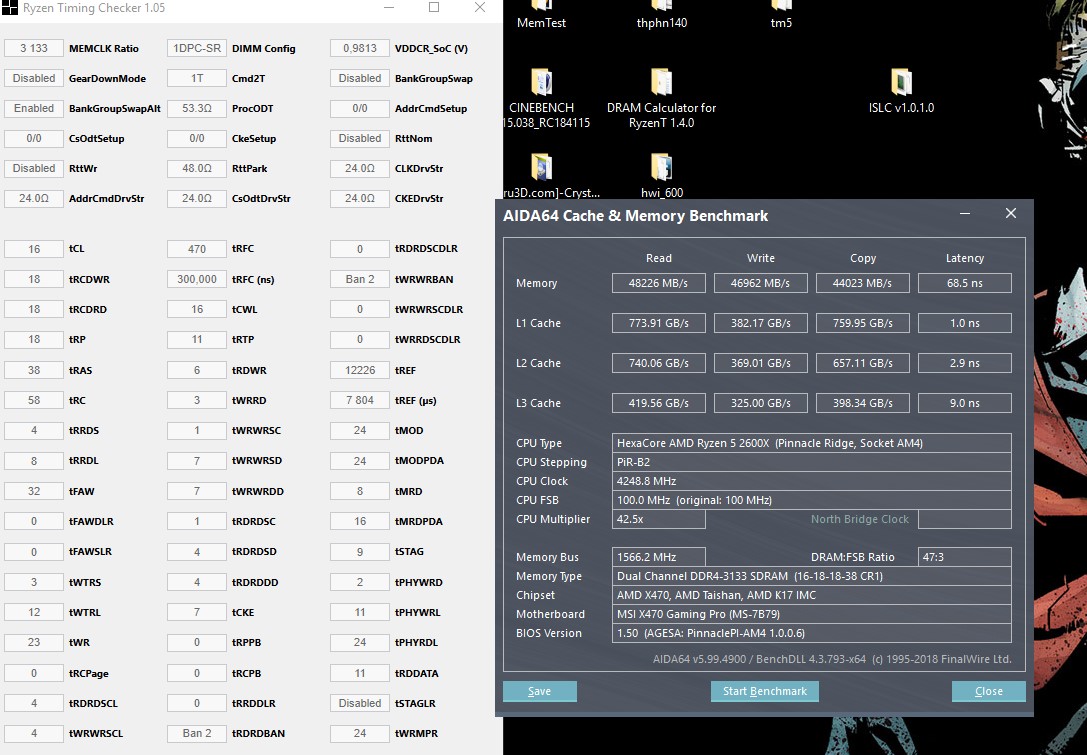Image resolution: width=1087 pixels, height=755 pixels.
Task: Click the CPU Stepping PiR-B2 field
Action: (x=812, y=462)
